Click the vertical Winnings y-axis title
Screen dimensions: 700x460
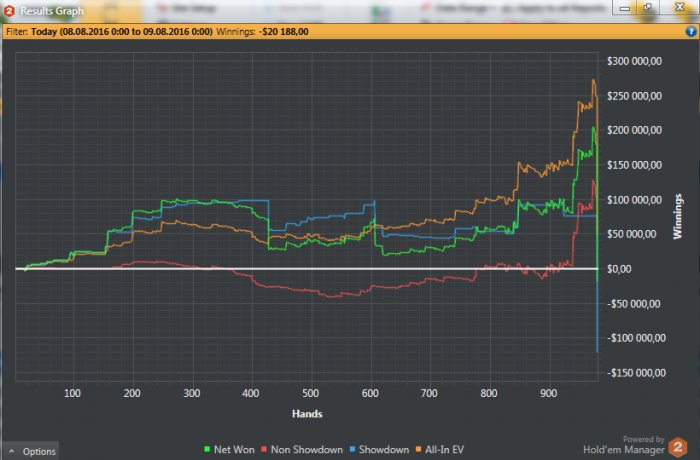click(x=677, y=217)
